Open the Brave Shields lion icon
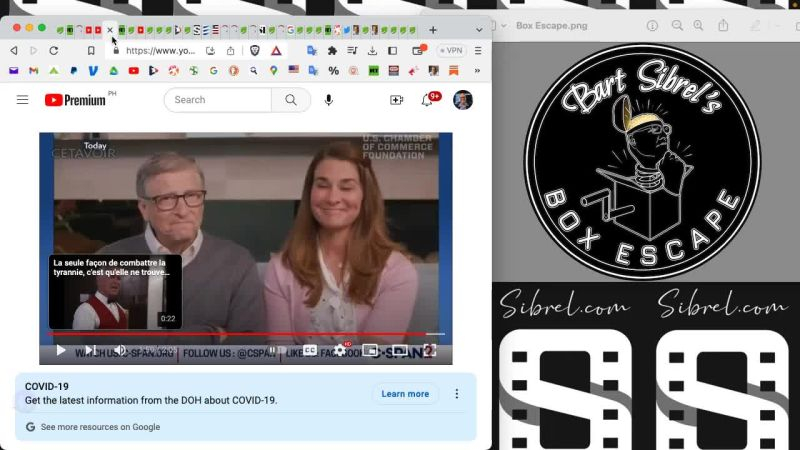 pyautogui.click(x=253, y=50)
